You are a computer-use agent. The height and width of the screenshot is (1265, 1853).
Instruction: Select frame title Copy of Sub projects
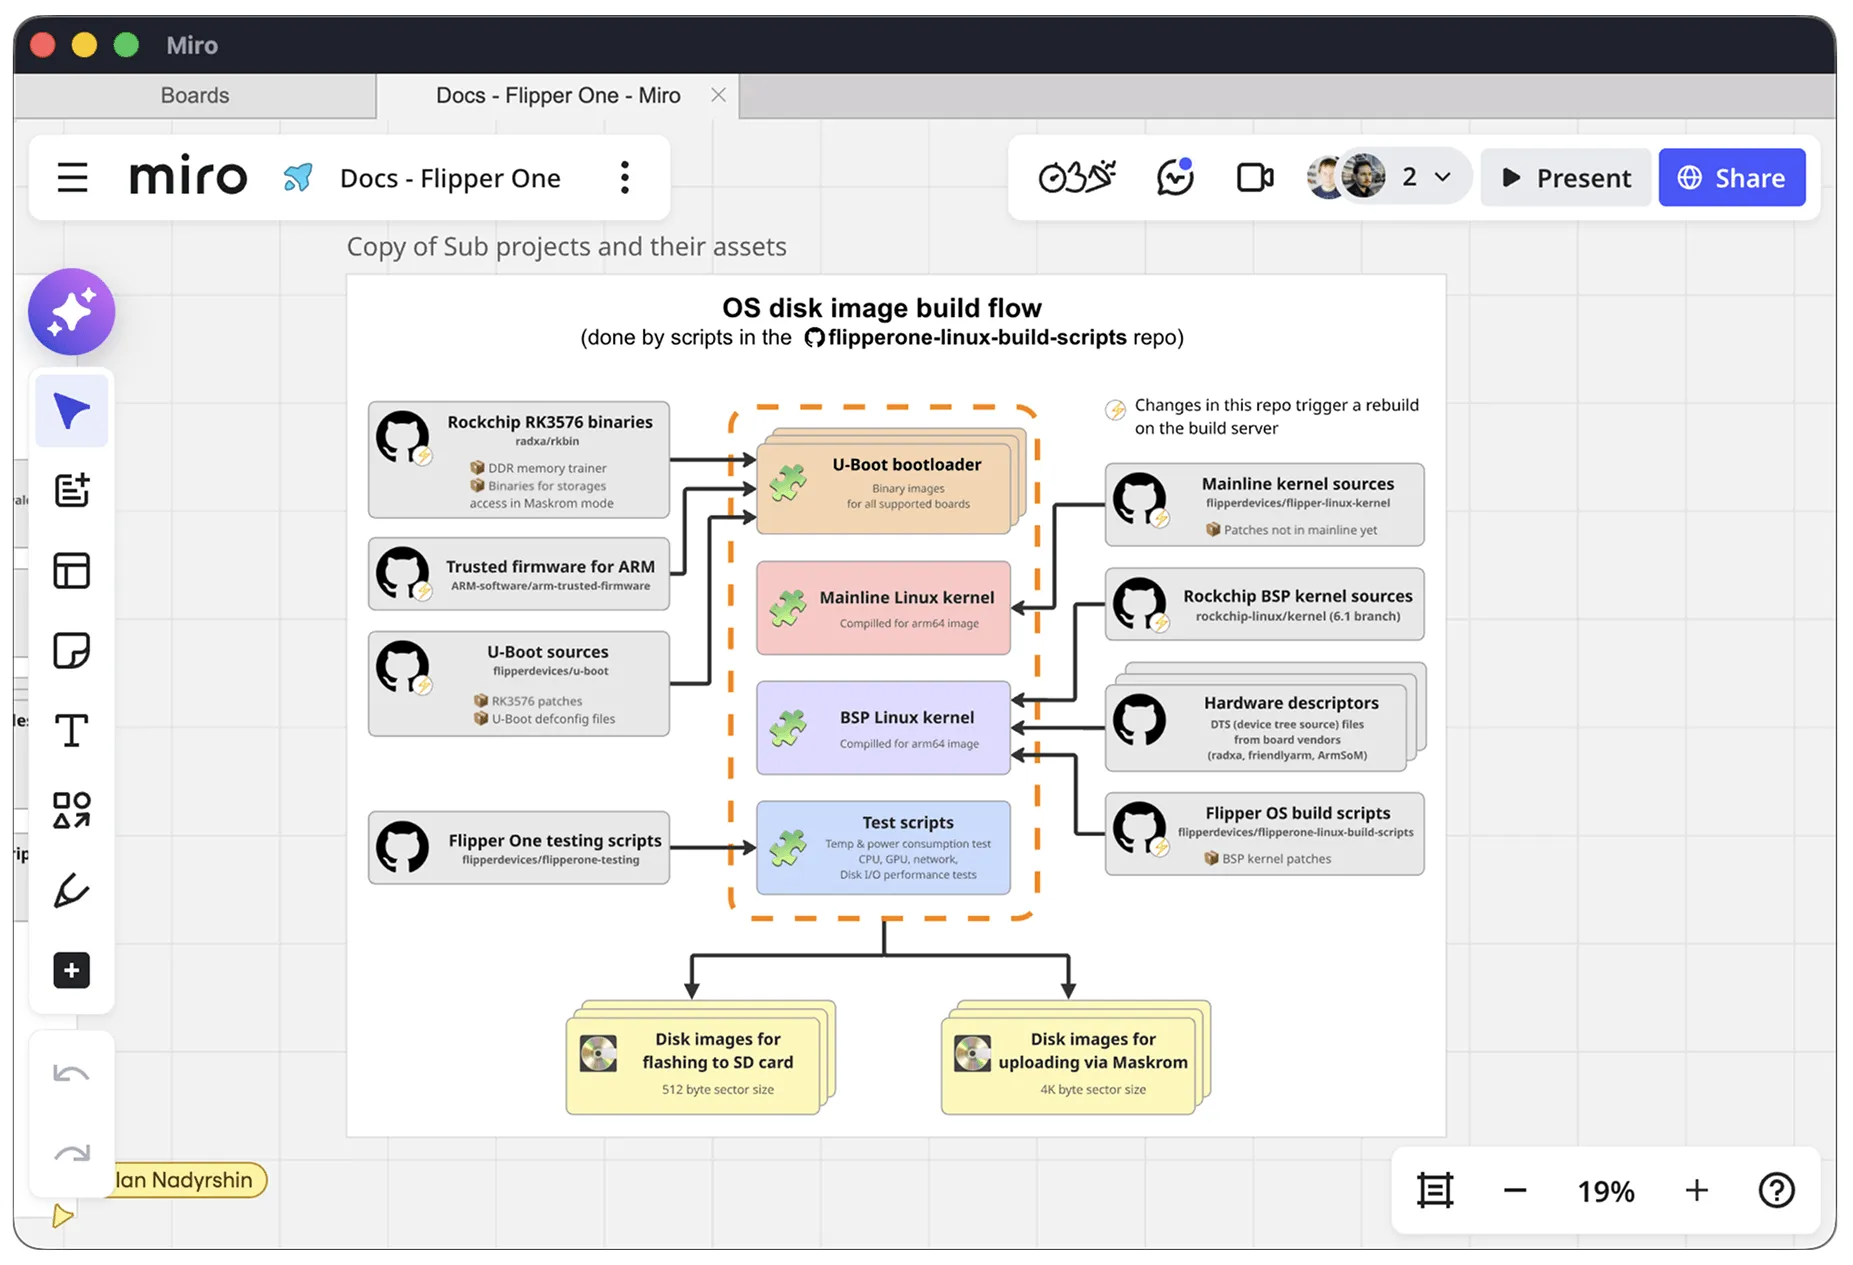coord(566,246)
